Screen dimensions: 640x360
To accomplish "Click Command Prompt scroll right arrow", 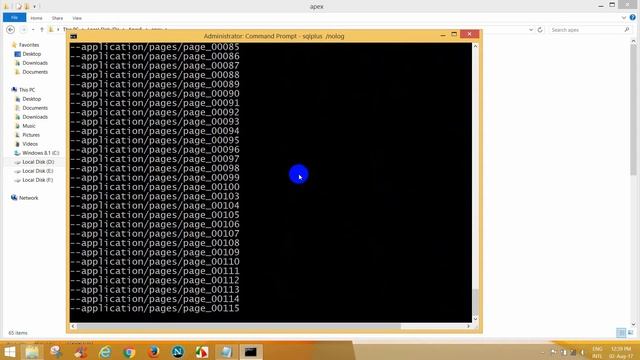I will [x=468, y=326].
